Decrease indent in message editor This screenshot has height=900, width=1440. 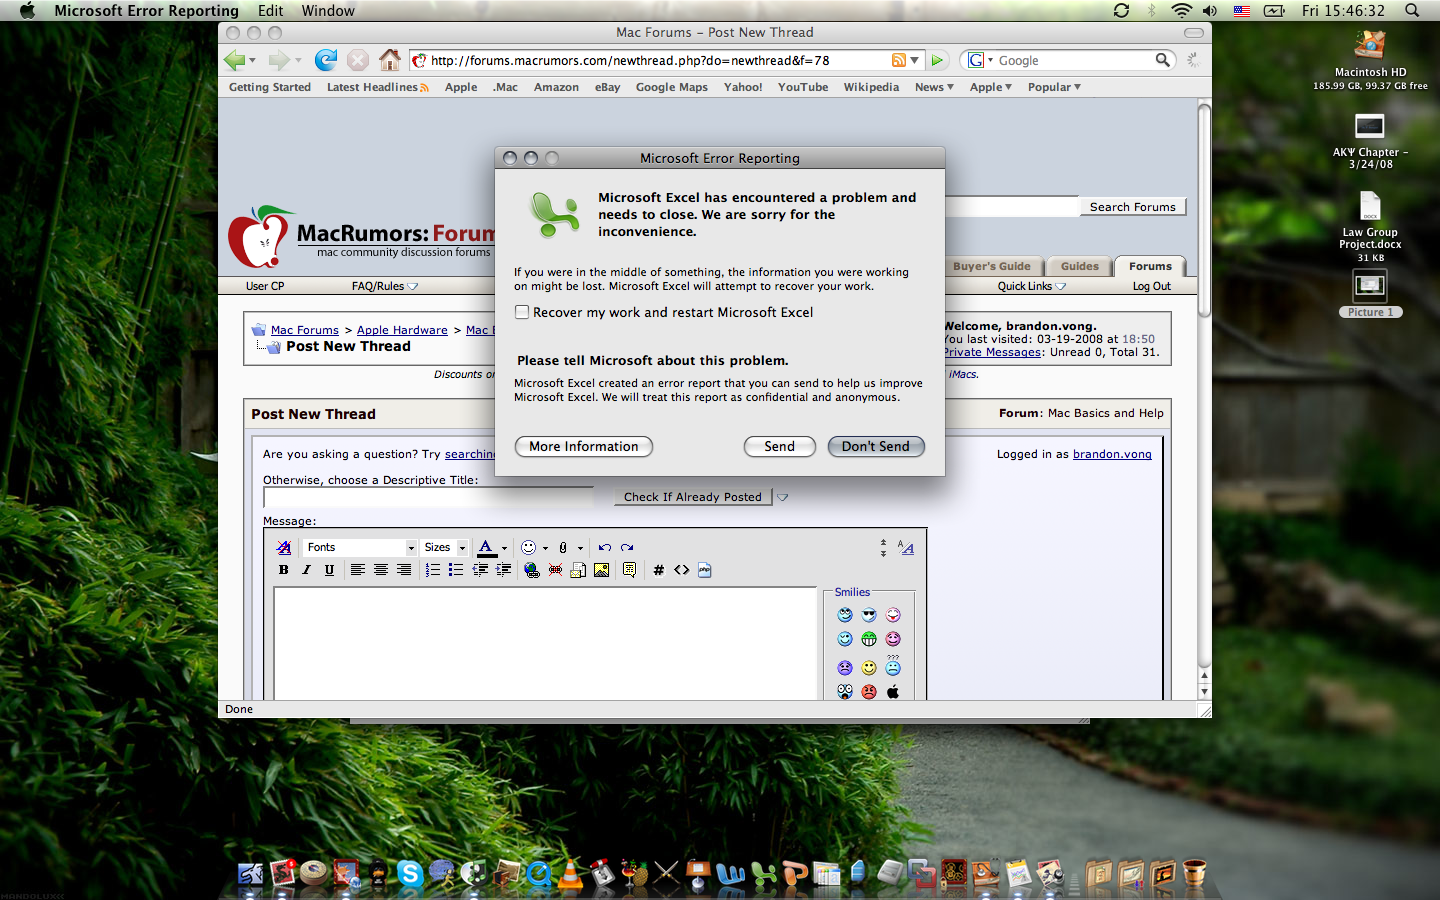click(x=480, y=570)
